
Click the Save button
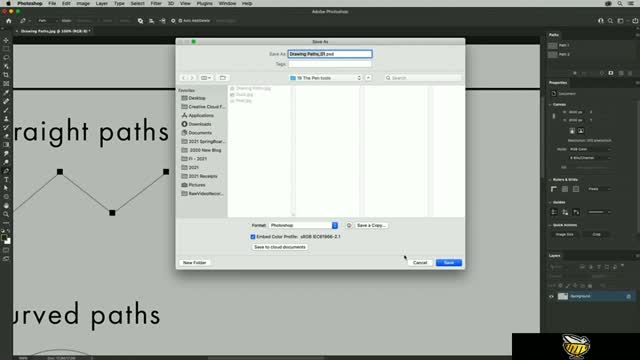[x=449, y=263]
